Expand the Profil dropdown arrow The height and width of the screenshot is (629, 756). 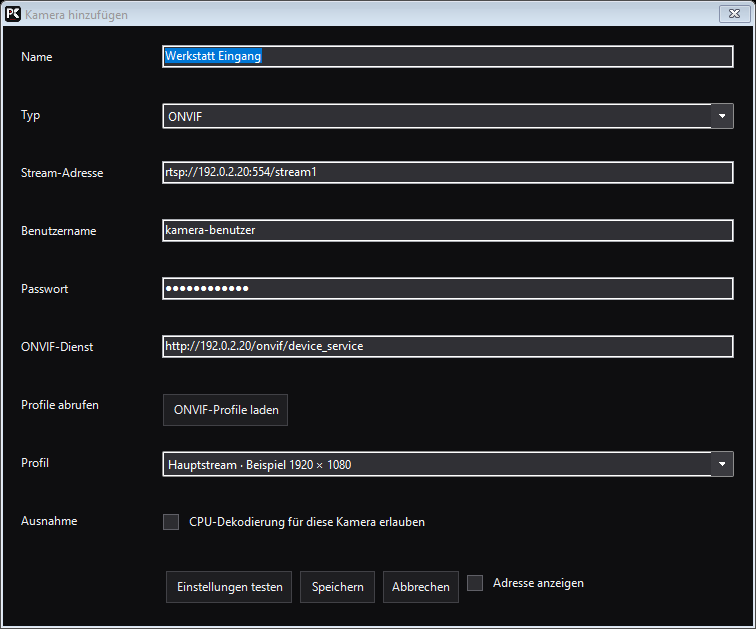(x=722, y=464)
